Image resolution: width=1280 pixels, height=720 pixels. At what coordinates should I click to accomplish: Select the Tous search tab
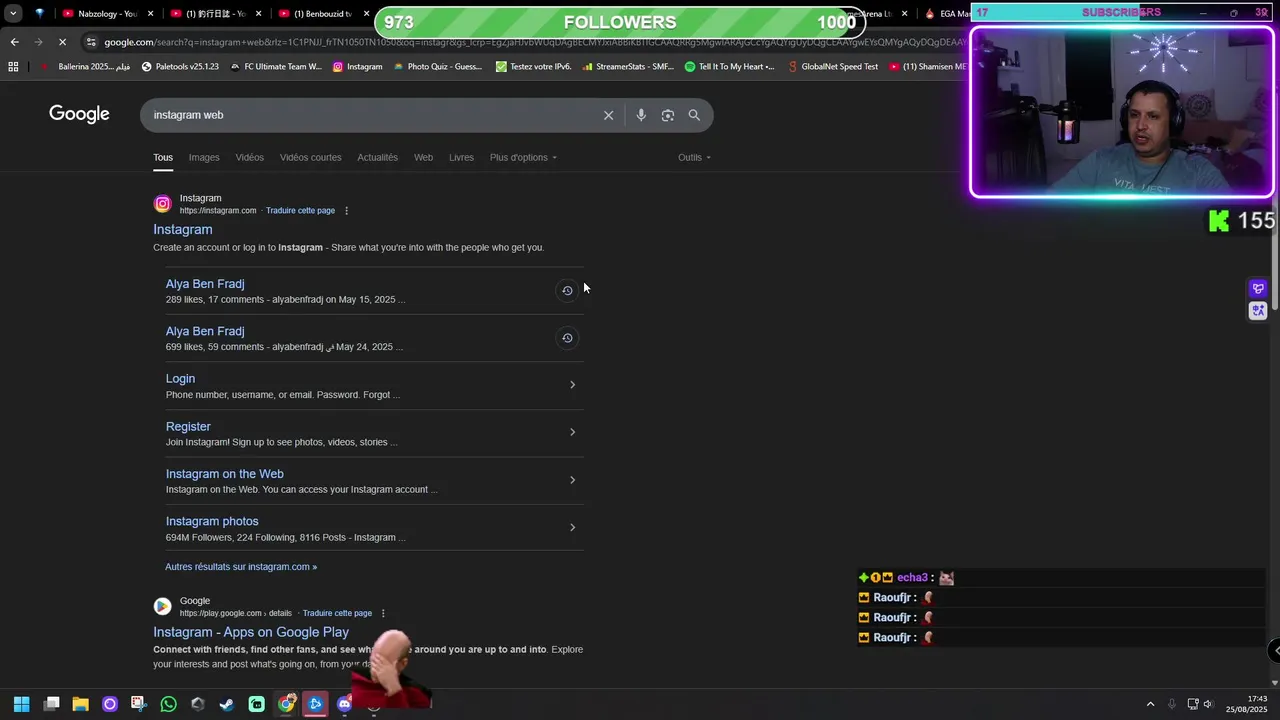pyautogui.click(x=163, y=157)
